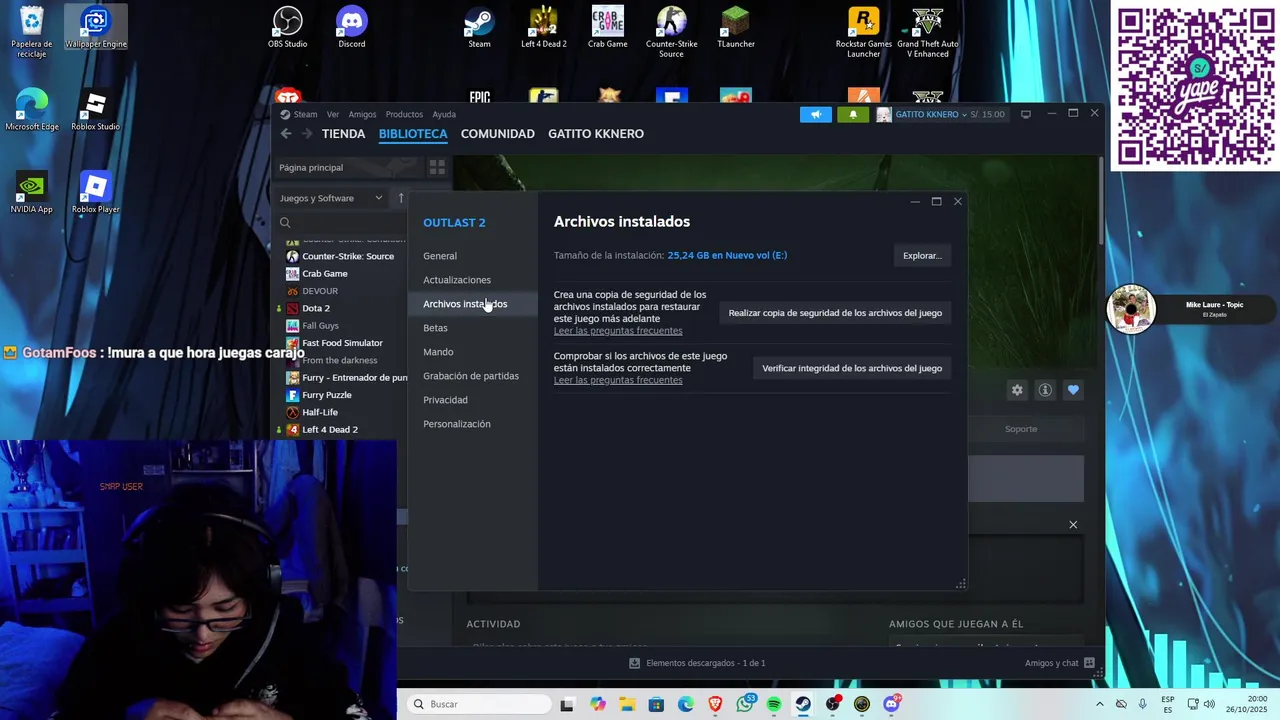
Task: Click the library sort arrow button
Action: click(401, 198)
